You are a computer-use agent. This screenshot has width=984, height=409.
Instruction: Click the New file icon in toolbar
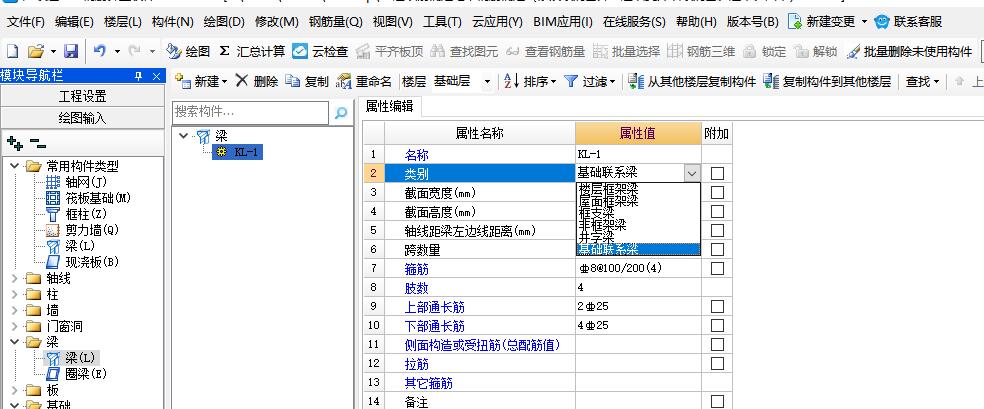[x=13, y=51]
